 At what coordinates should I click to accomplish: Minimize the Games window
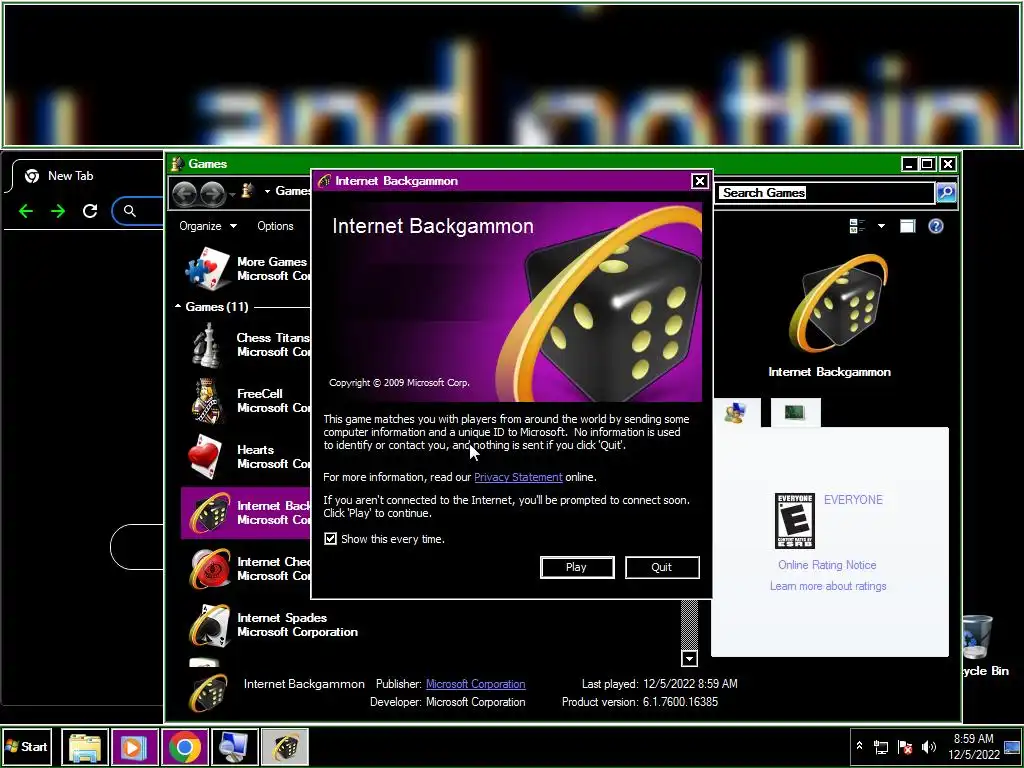[x=909, y=164]
